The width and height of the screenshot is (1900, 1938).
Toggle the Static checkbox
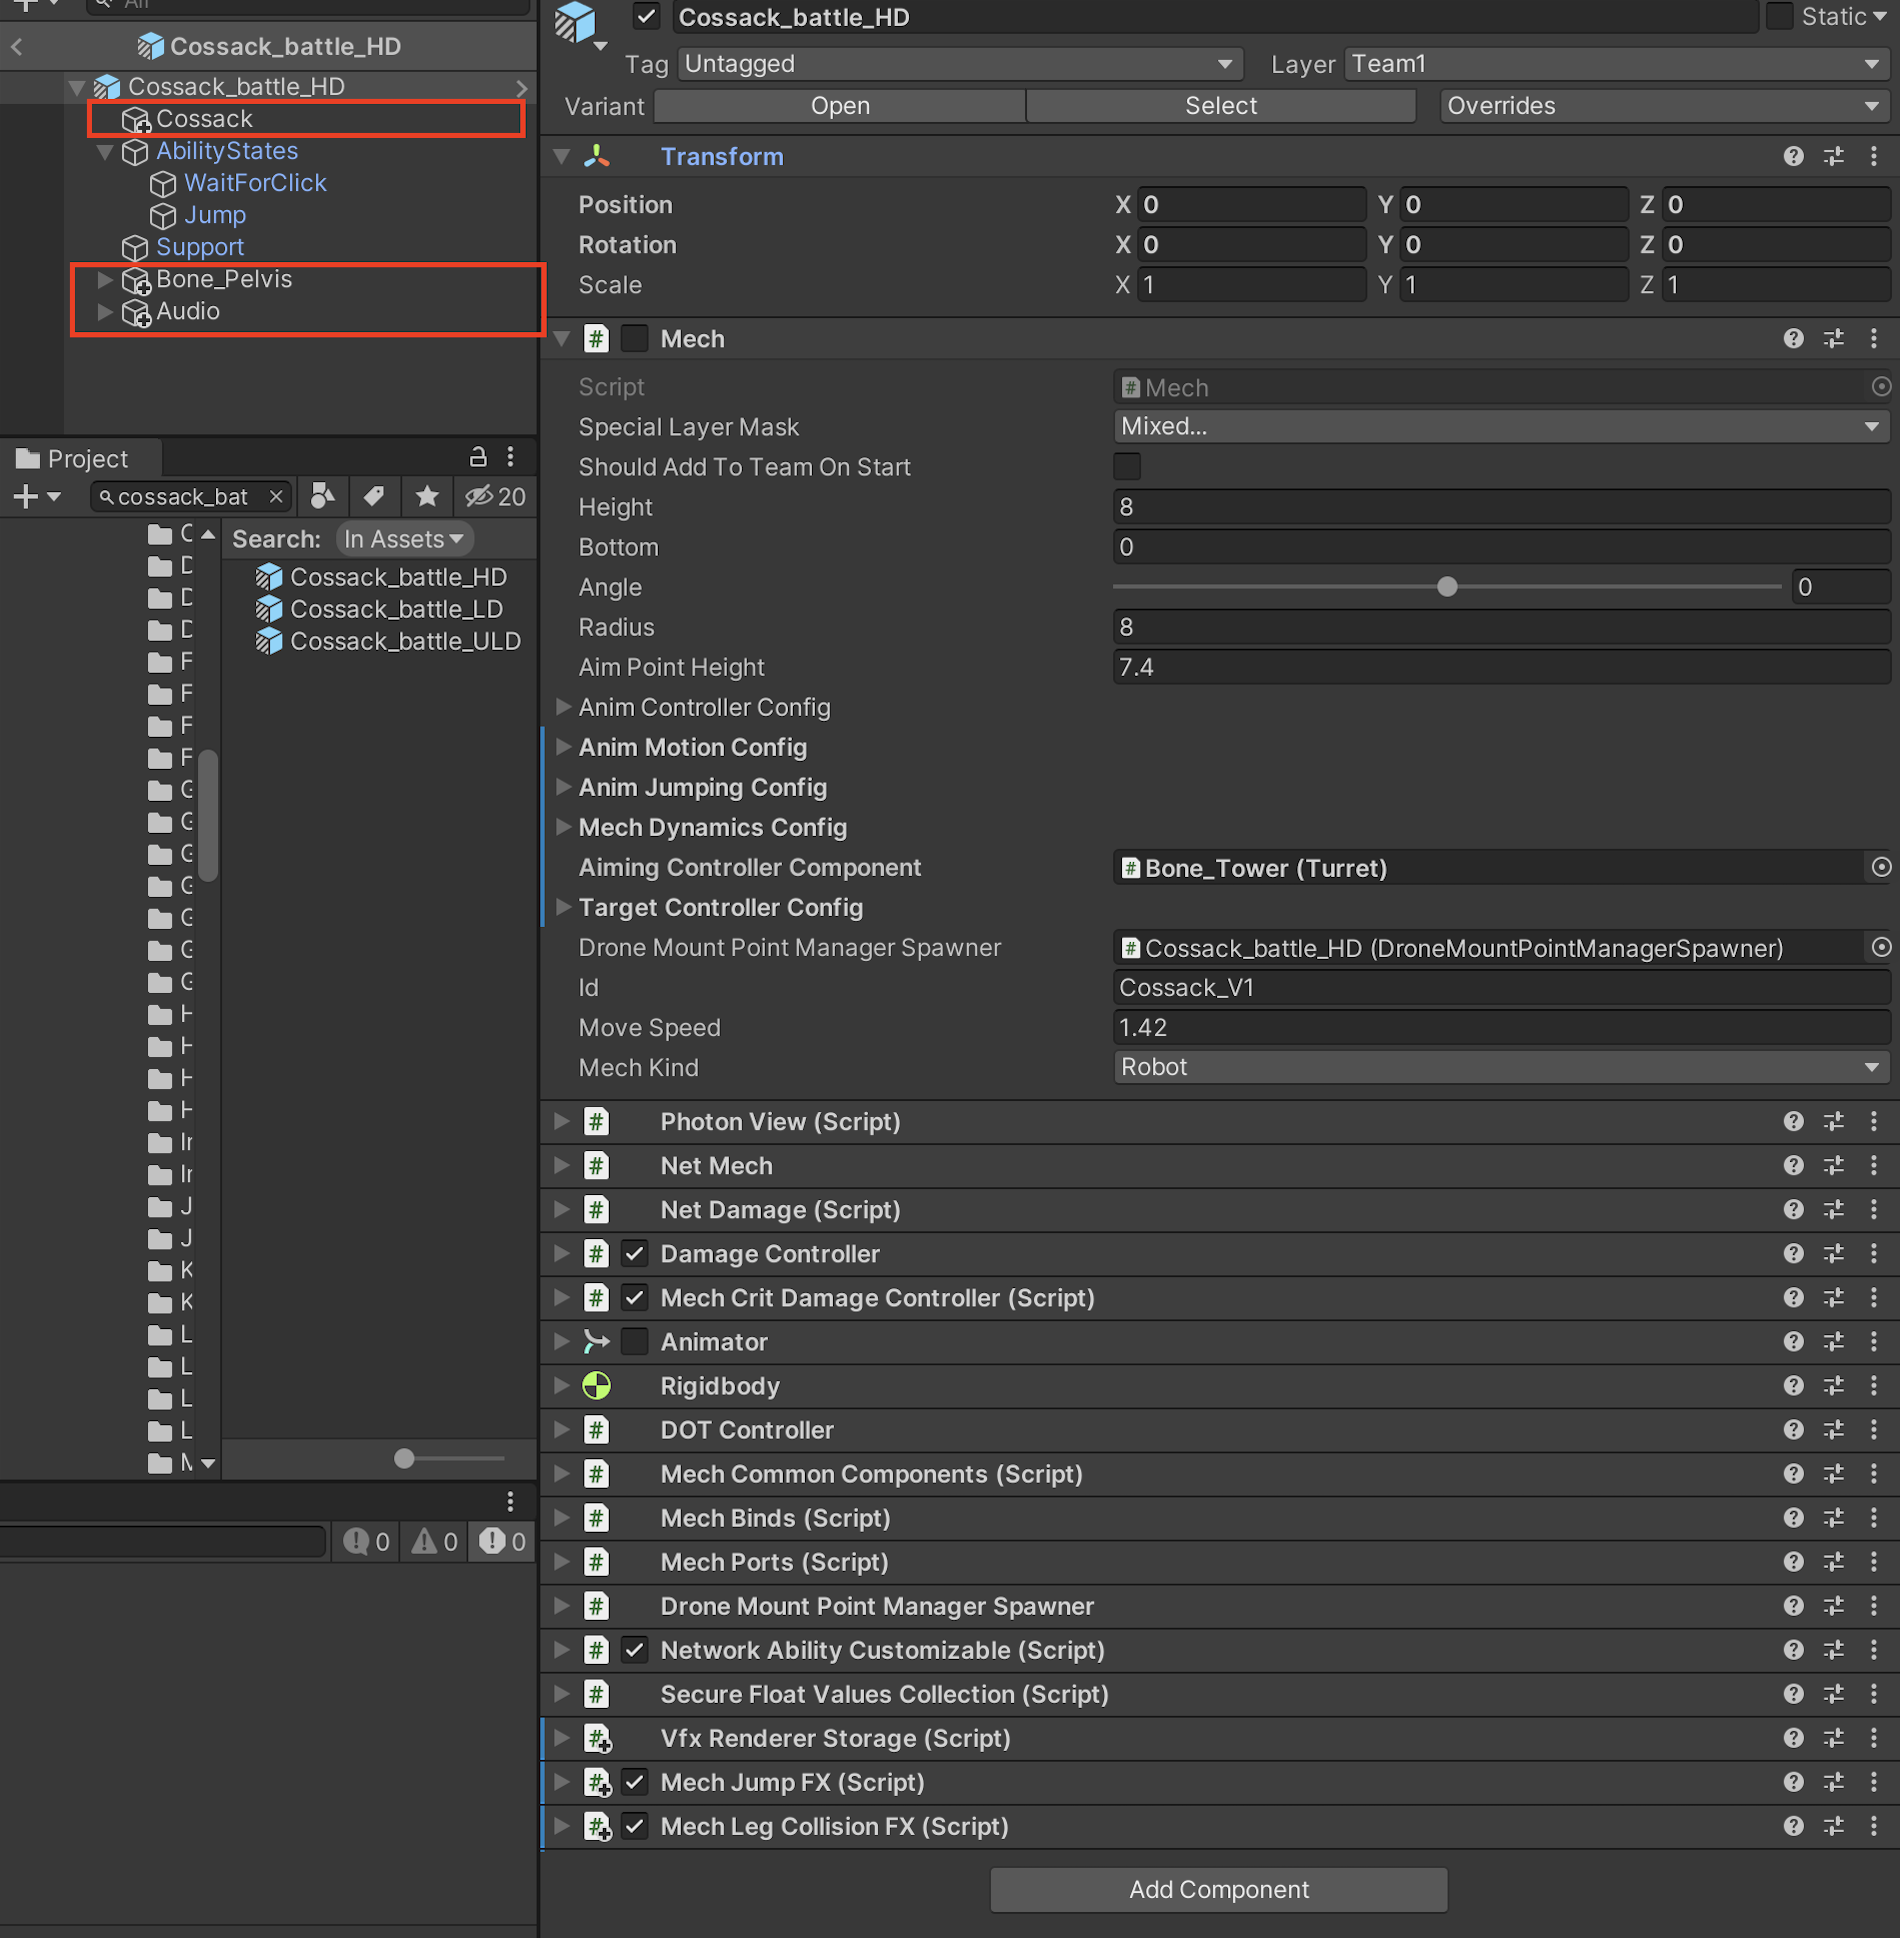[1779, 17]
